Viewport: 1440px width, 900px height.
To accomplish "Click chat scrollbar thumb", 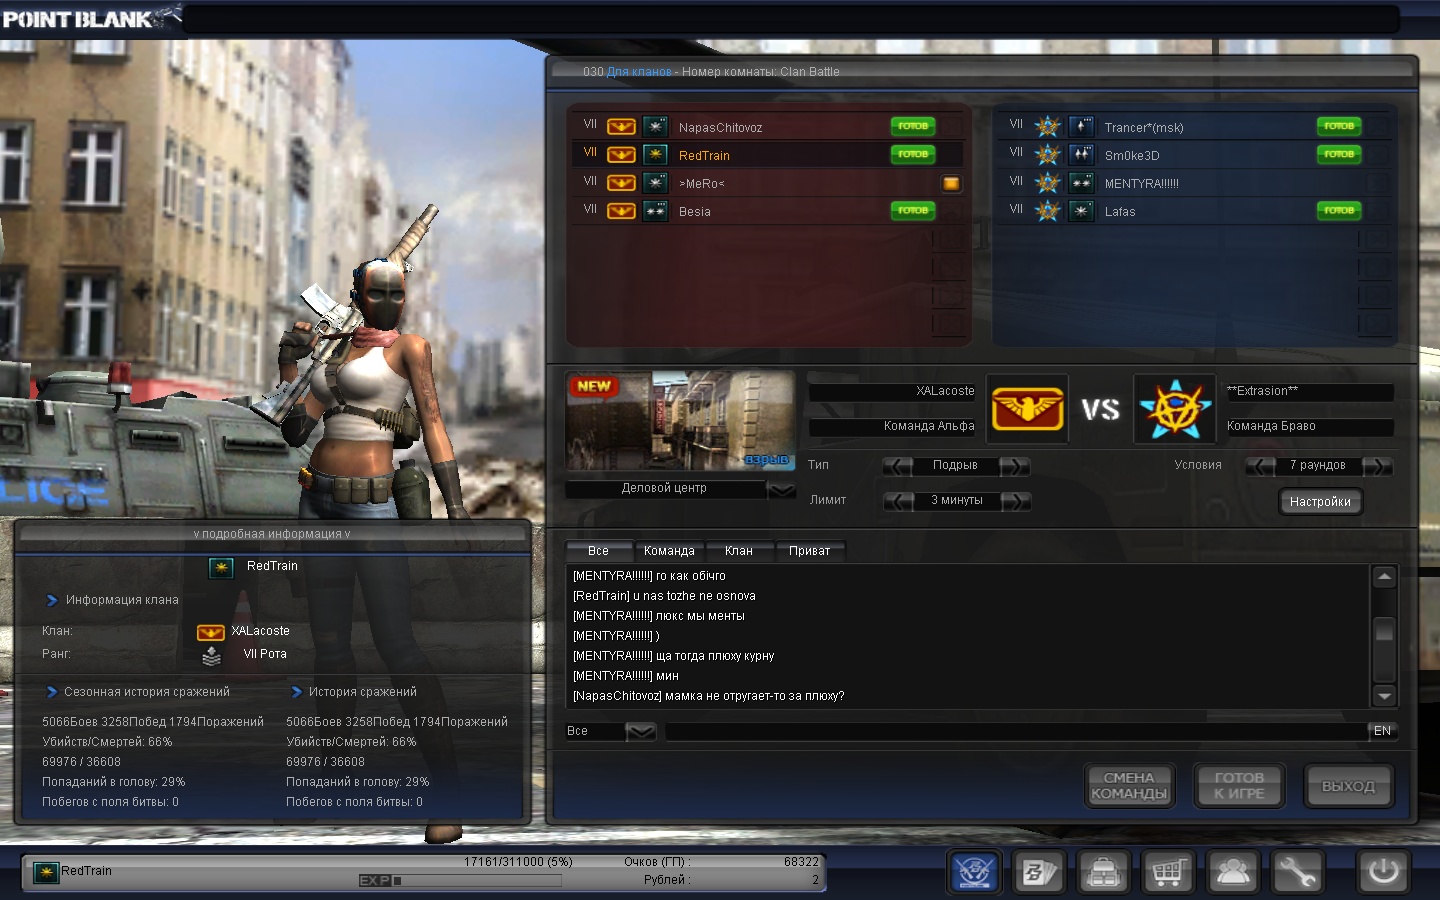I will 1385,631.
